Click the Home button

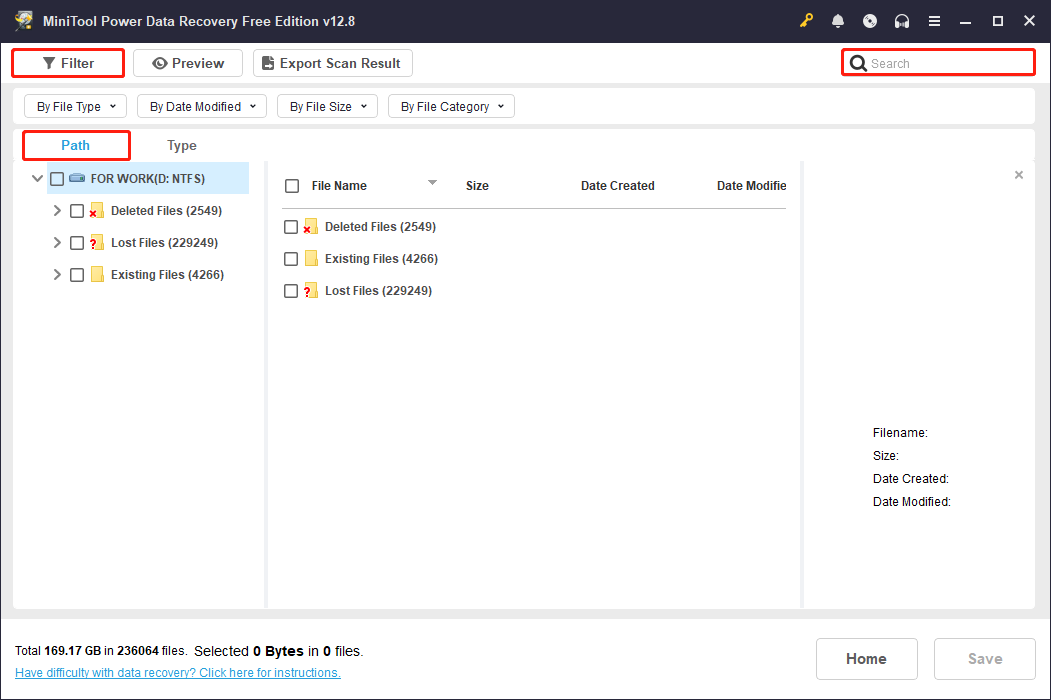[x=866, y=658]
